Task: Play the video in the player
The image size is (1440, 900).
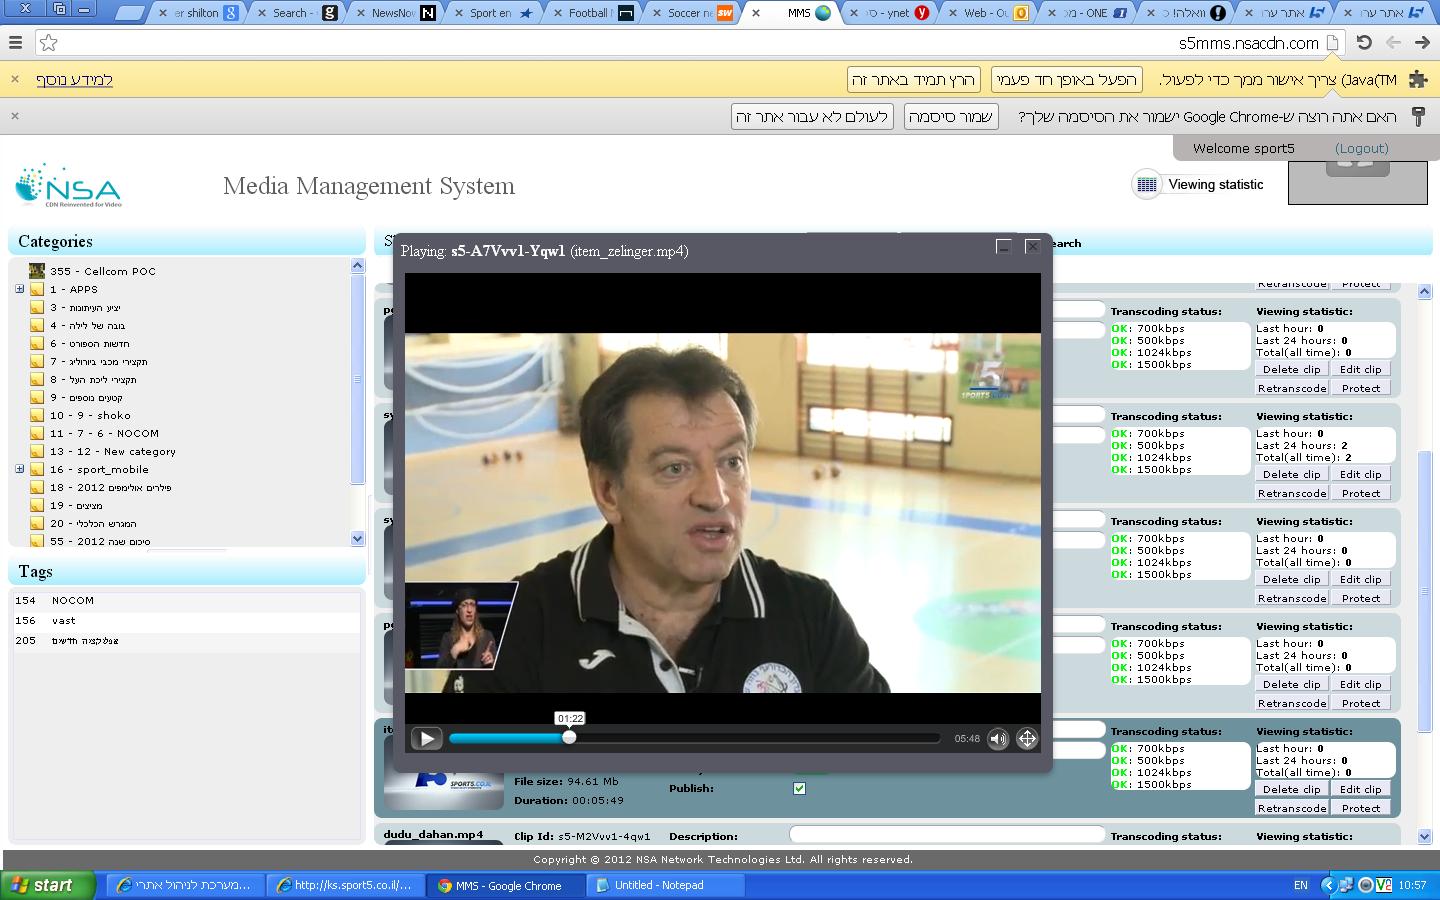Action: click(426, 739)
